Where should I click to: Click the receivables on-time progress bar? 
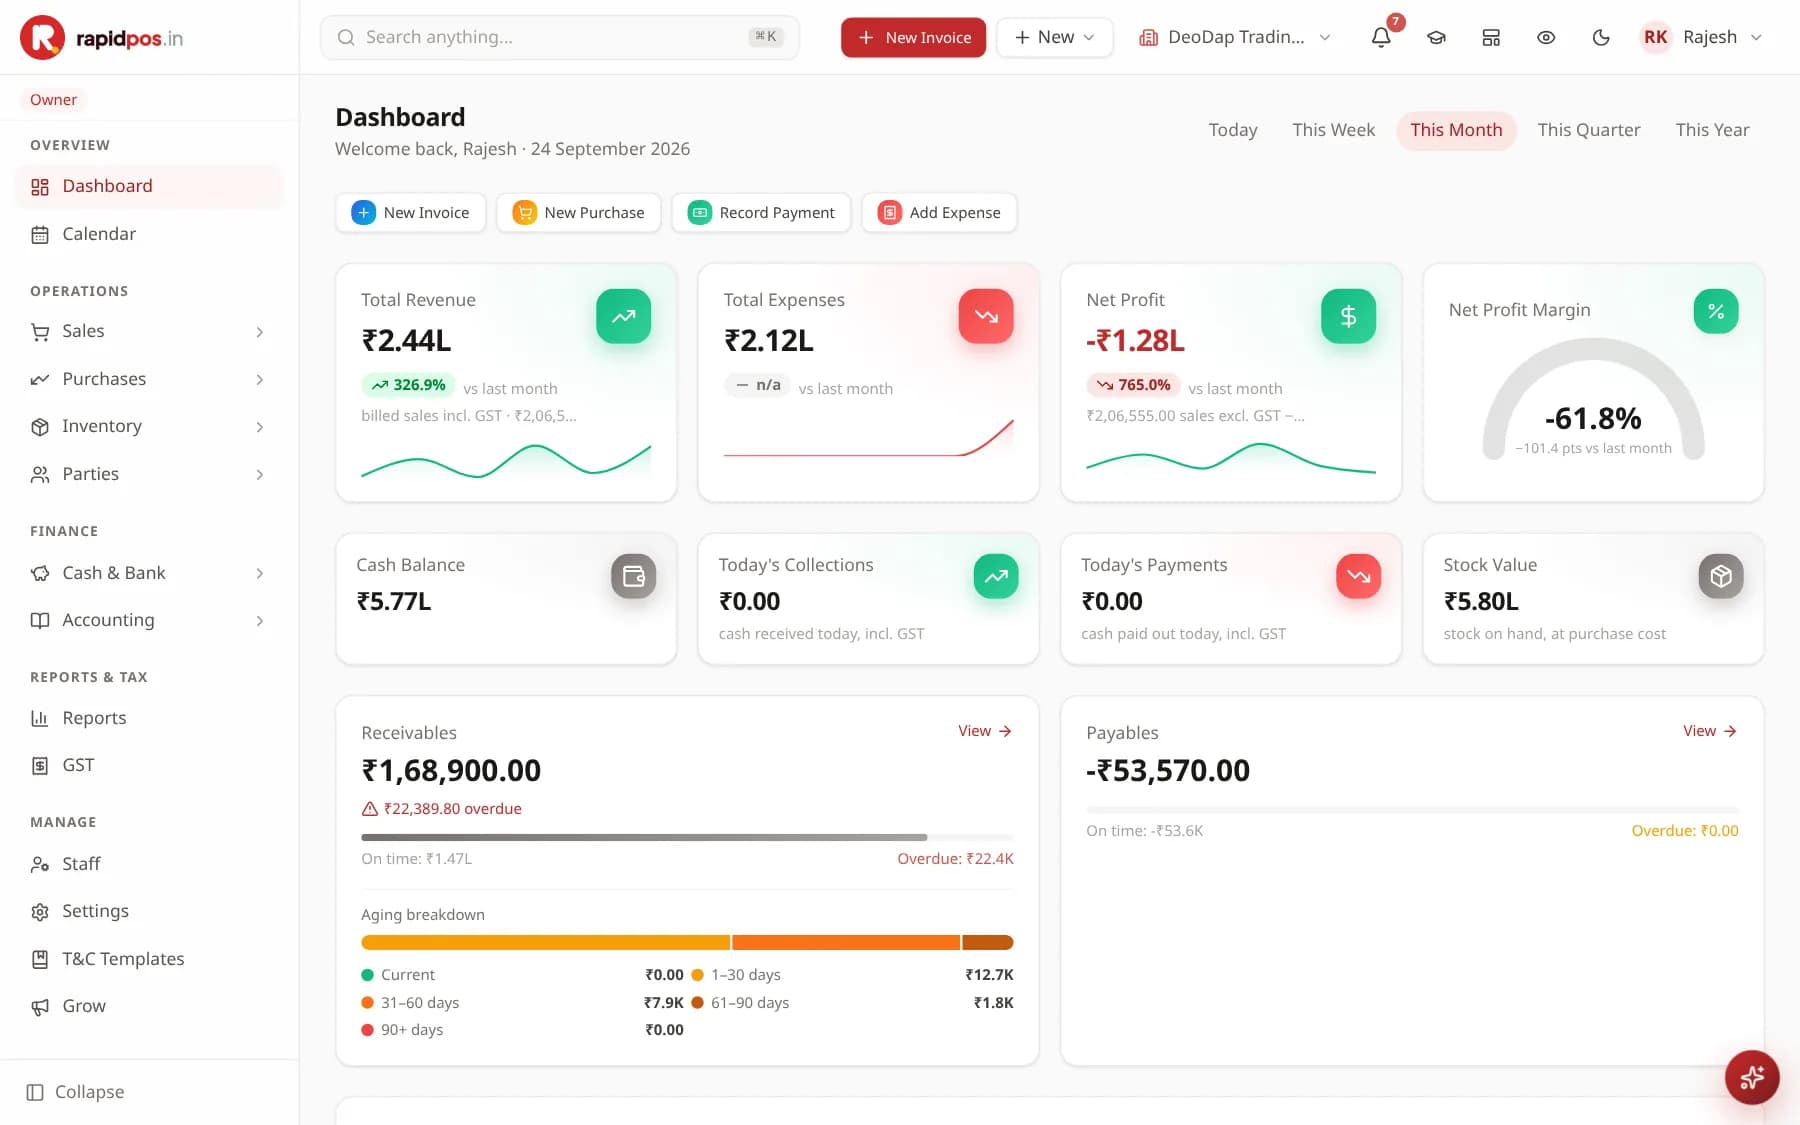644,837
